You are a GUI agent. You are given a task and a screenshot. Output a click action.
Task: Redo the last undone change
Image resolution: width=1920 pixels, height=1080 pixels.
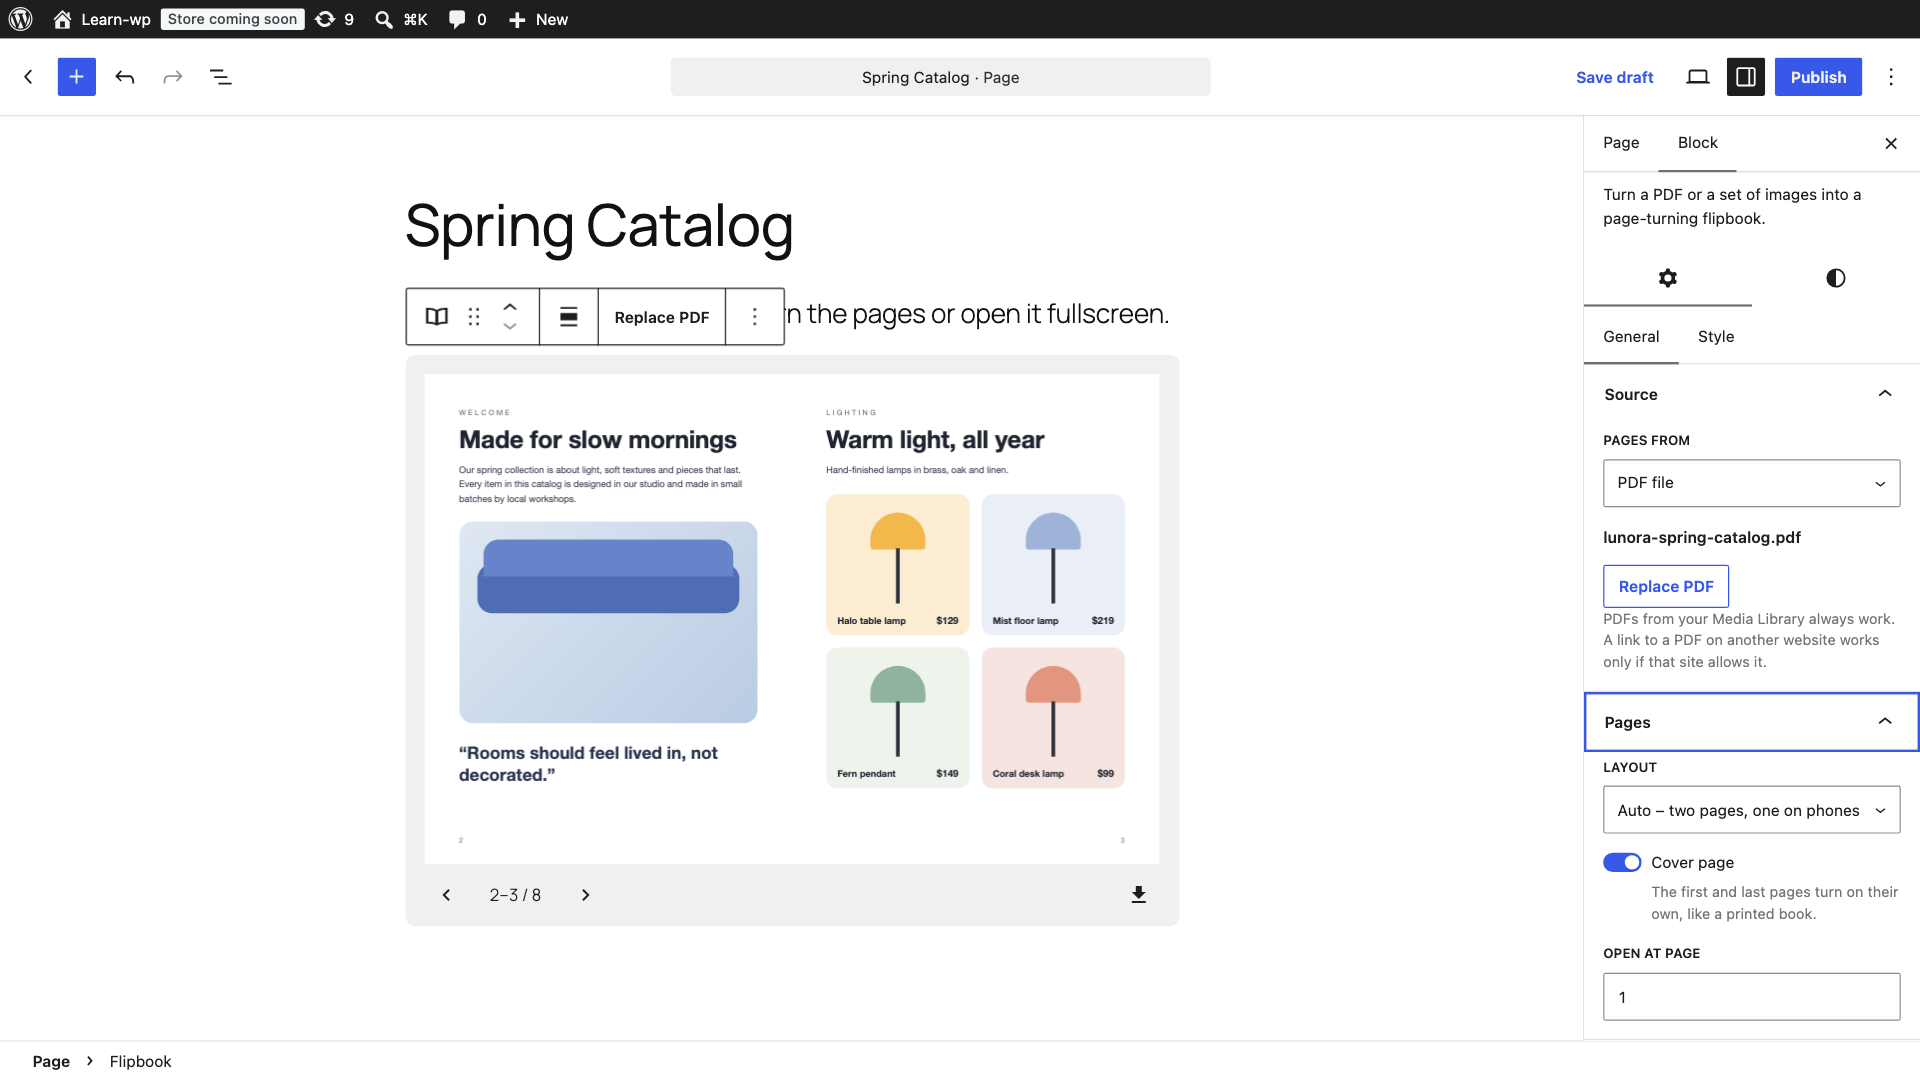173,77
